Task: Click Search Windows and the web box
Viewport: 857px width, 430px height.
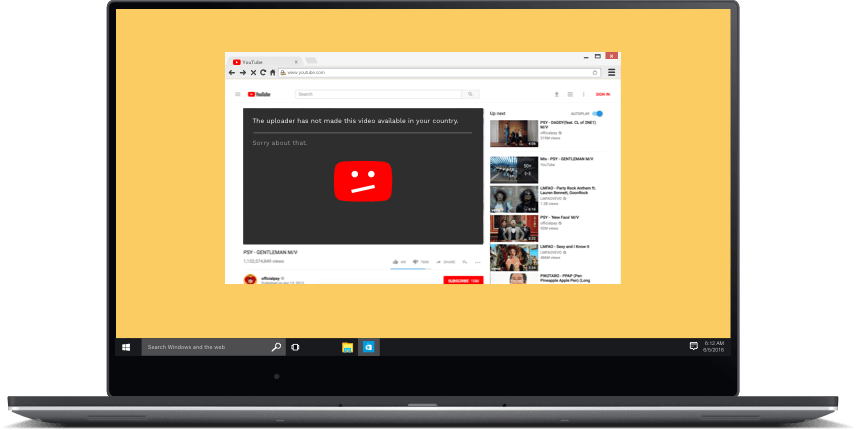Action: click(x=213, y=347)
